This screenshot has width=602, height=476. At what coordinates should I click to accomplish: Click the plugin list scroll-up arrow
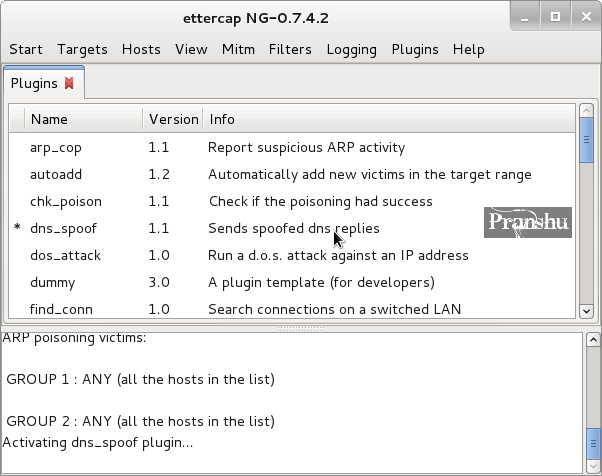(586, 111)
